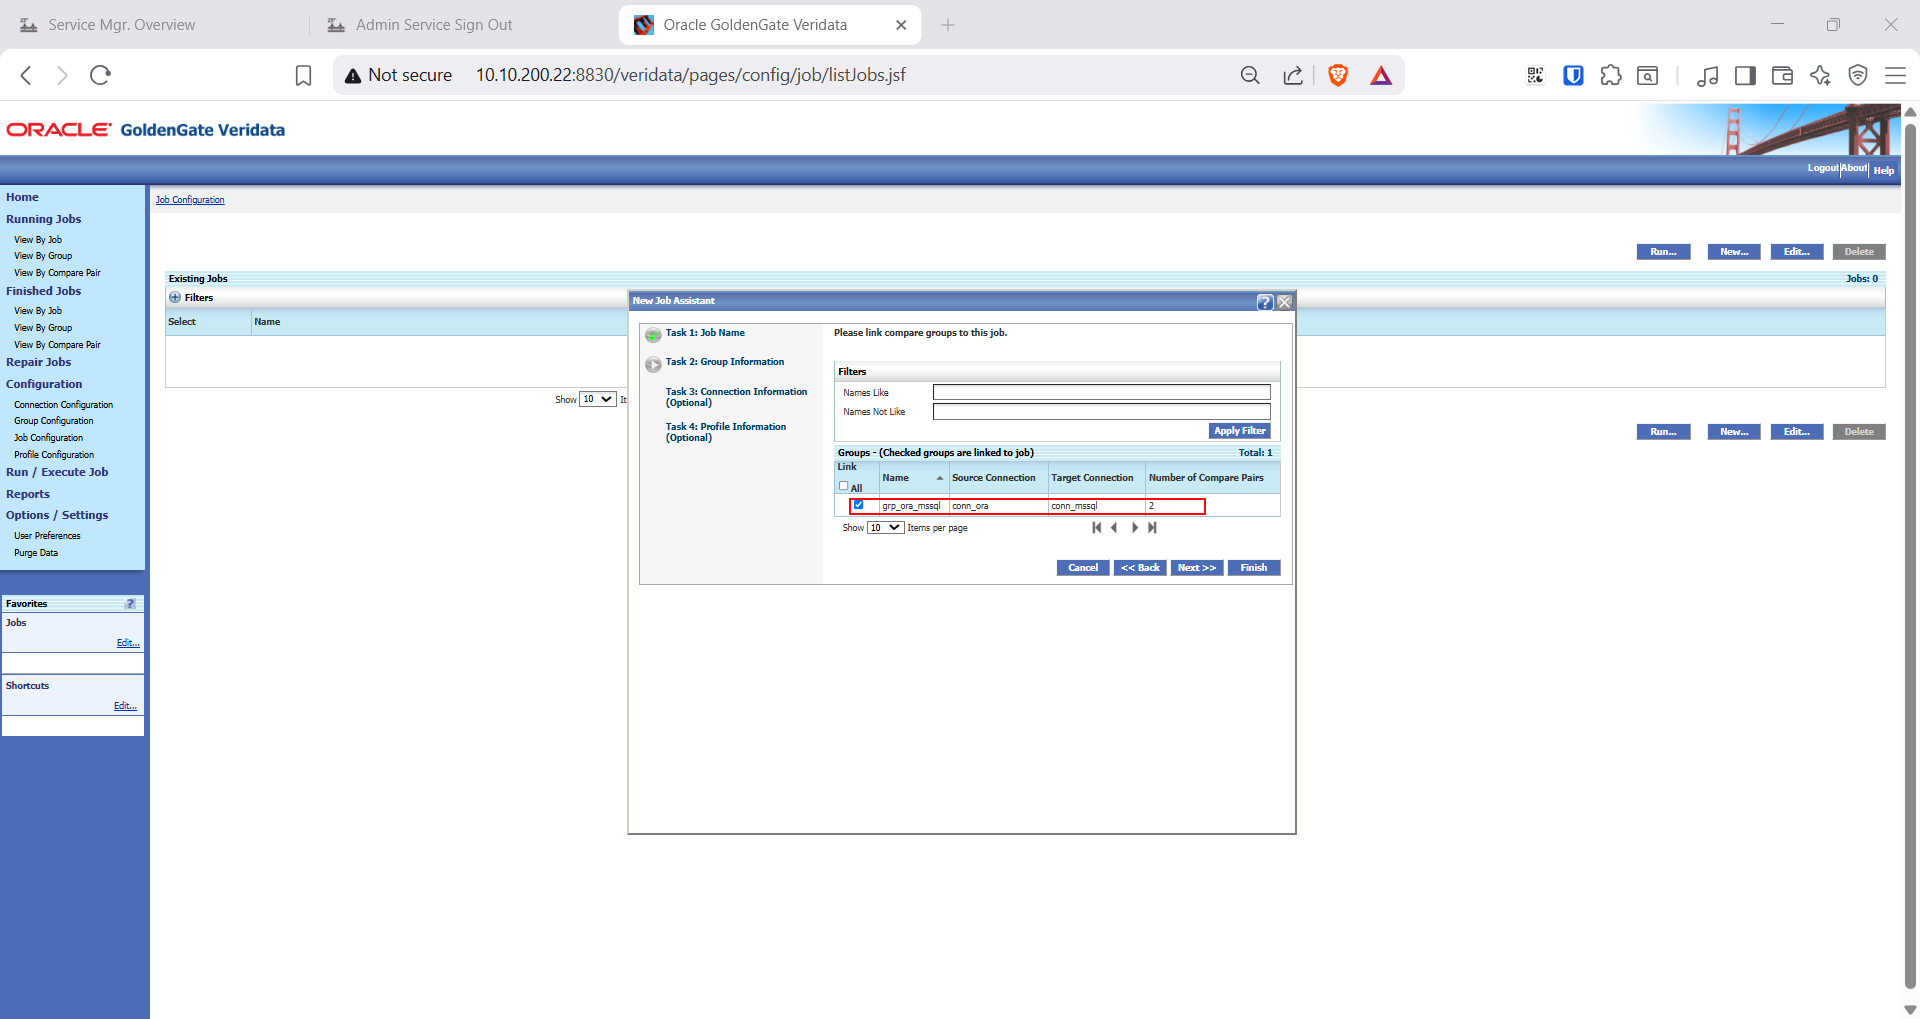This screenshot has width=1920, height=1019.
Task: Open the Bitwarden extension
Action: click(x=1573, y=75)
